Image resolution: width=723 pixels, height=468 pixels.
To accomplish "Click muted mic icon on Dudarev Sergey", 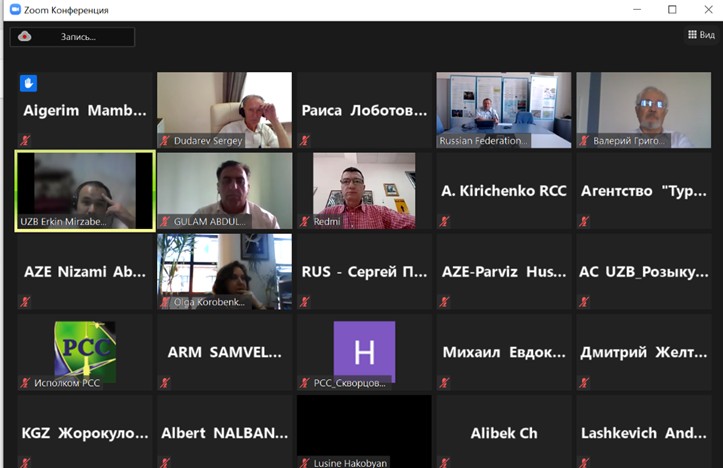I will pyautogui.click(x=165, y=141).
